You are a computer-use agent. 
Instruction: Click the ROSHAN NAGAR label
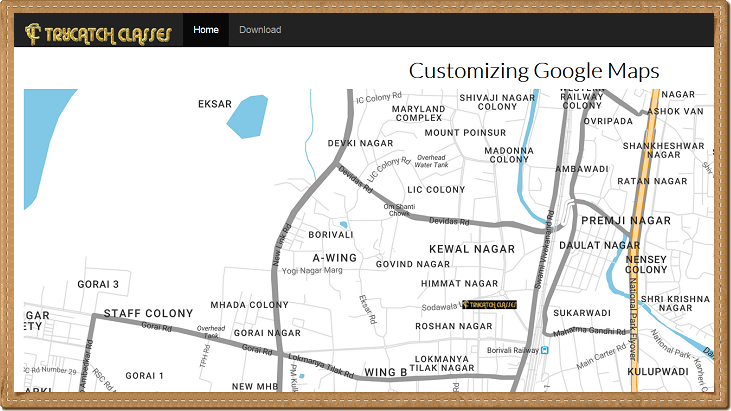point(454,326)
